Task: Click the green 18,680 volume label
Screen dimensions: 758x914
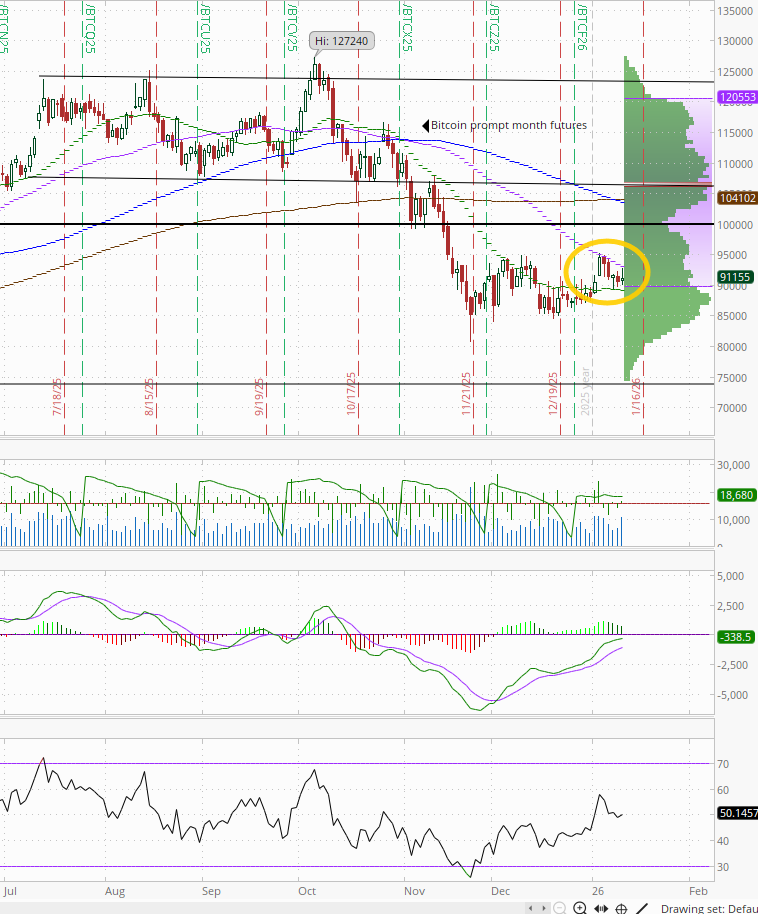Action: coord(736,495)
